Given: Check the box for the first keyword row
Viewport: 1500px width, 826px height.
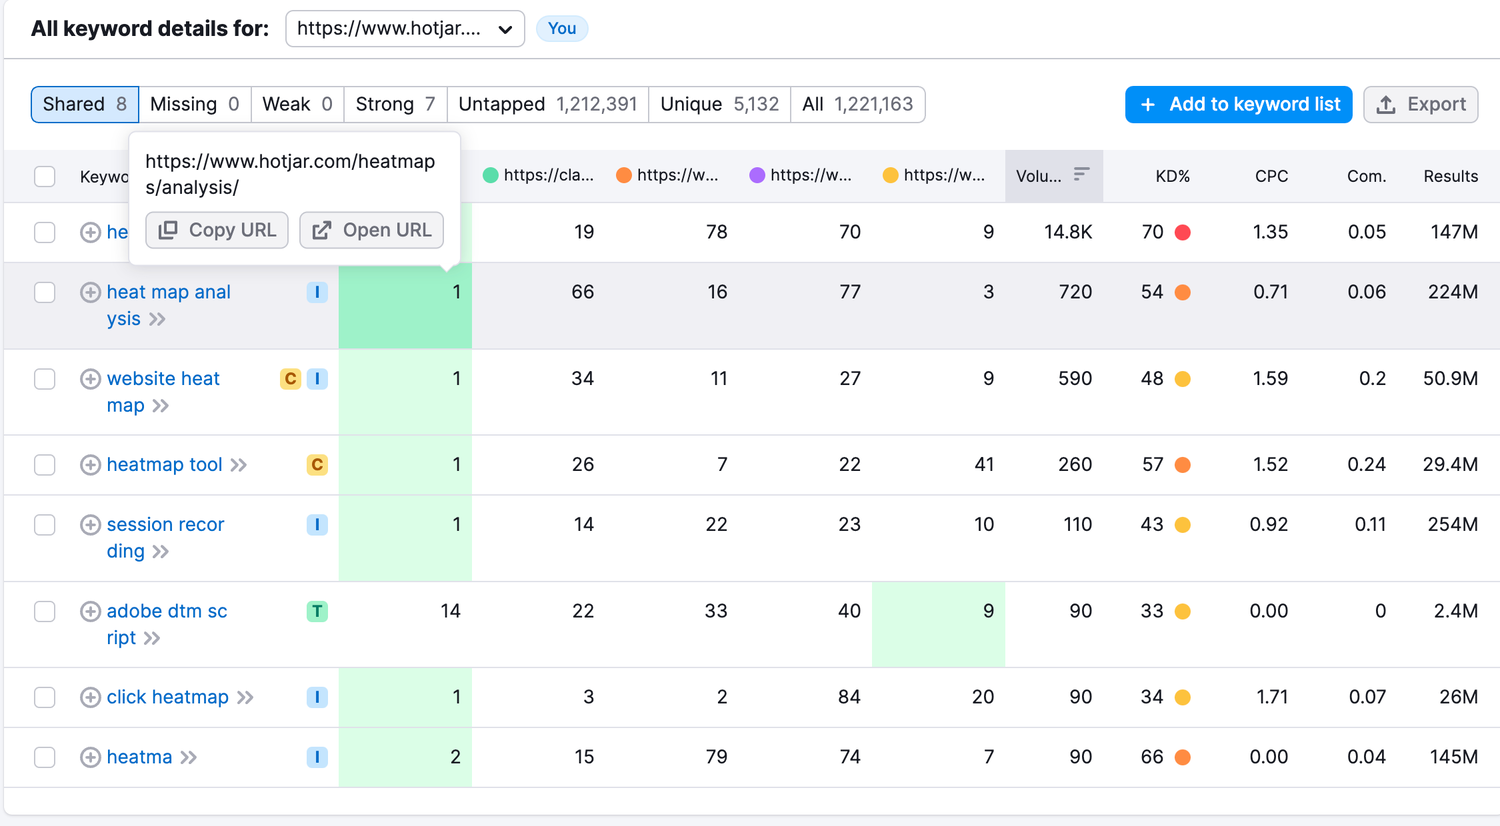Looking at the screenshot, I should tap(45, 232).
